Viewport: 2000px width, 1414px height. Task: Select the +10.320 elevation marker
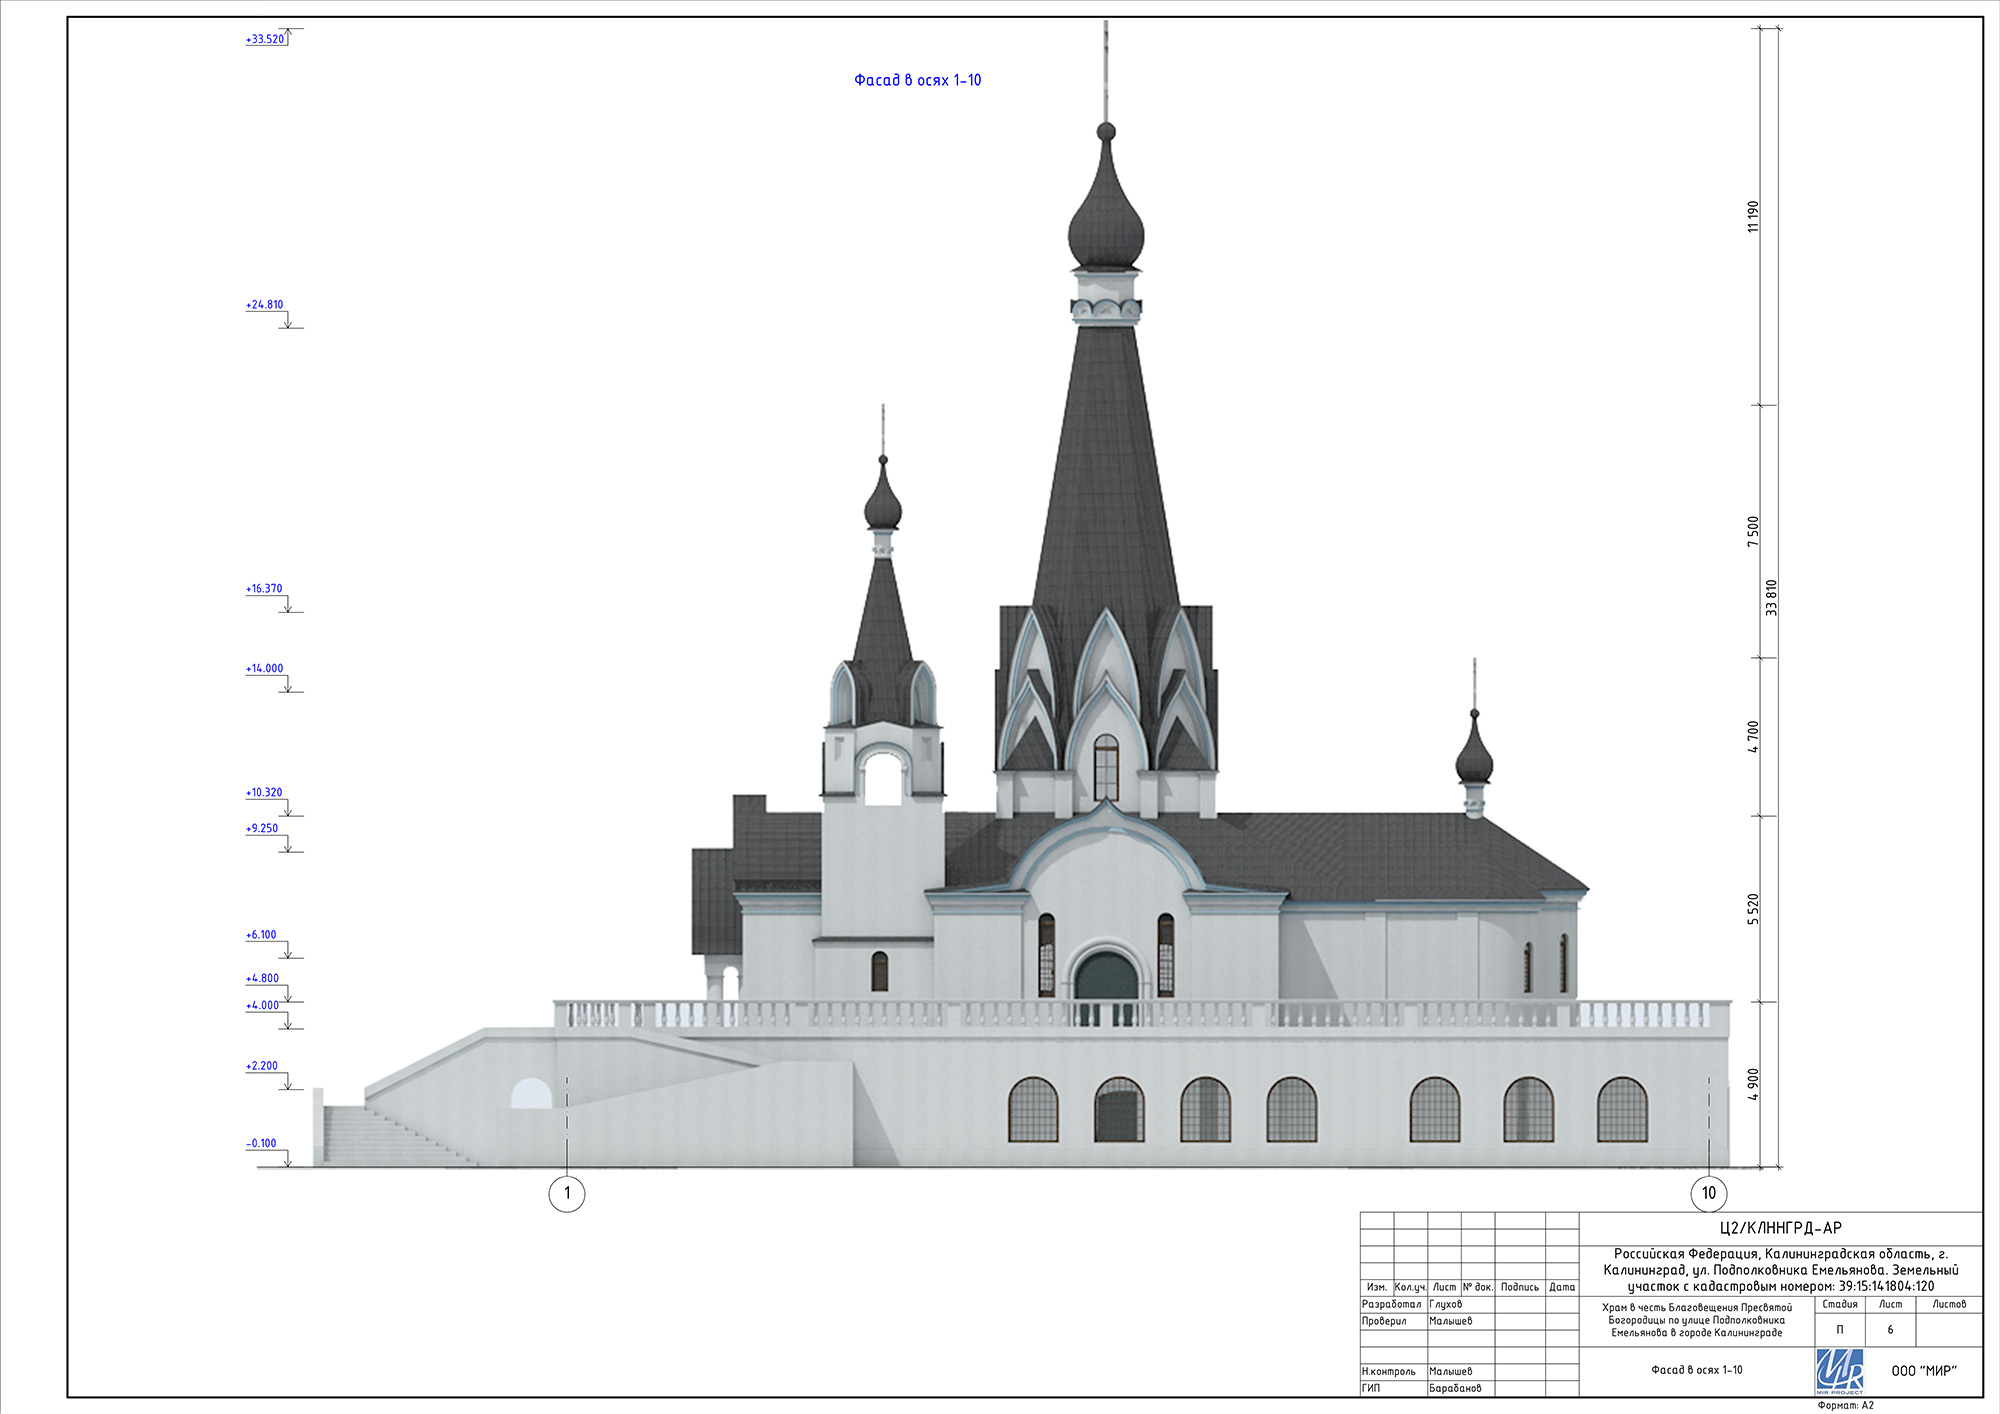264,792
